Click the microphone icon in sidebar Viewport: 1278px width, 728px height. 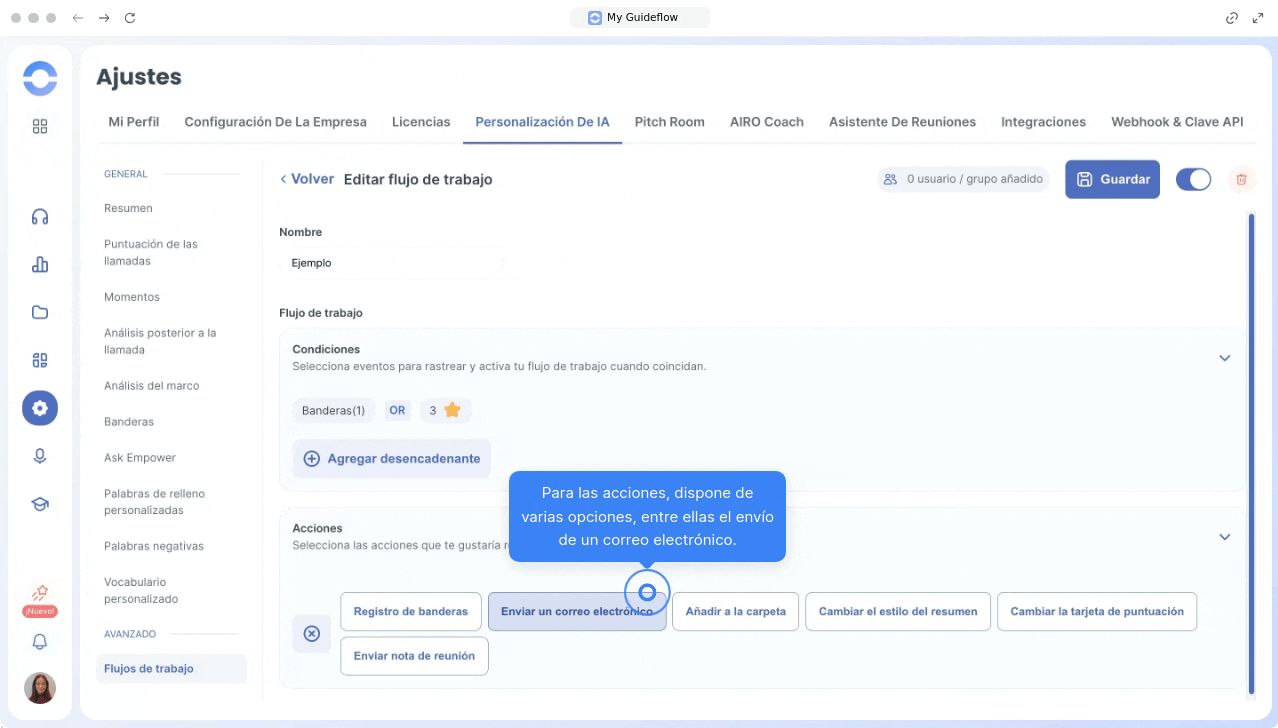click(40, 456)
